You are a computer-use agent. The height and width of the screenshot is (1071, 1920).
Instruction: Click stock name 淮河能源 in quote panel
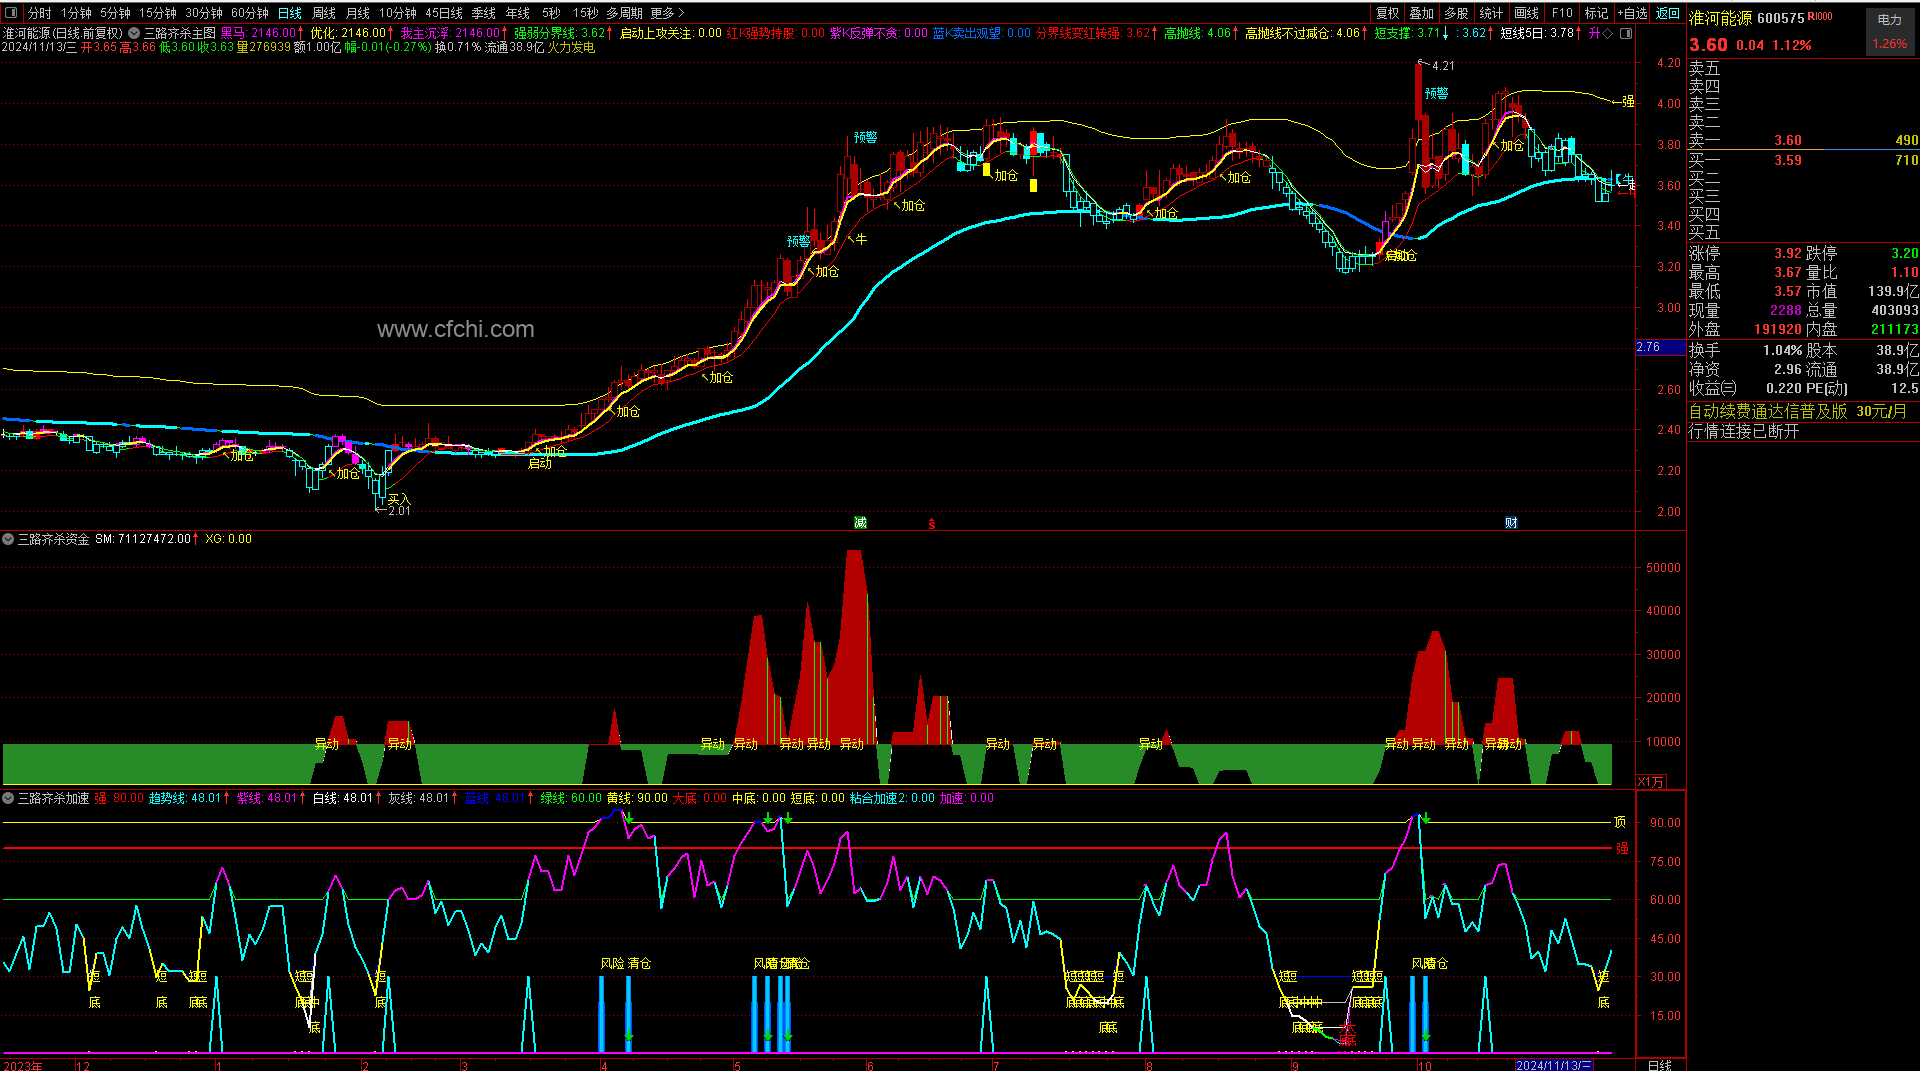1720,19
